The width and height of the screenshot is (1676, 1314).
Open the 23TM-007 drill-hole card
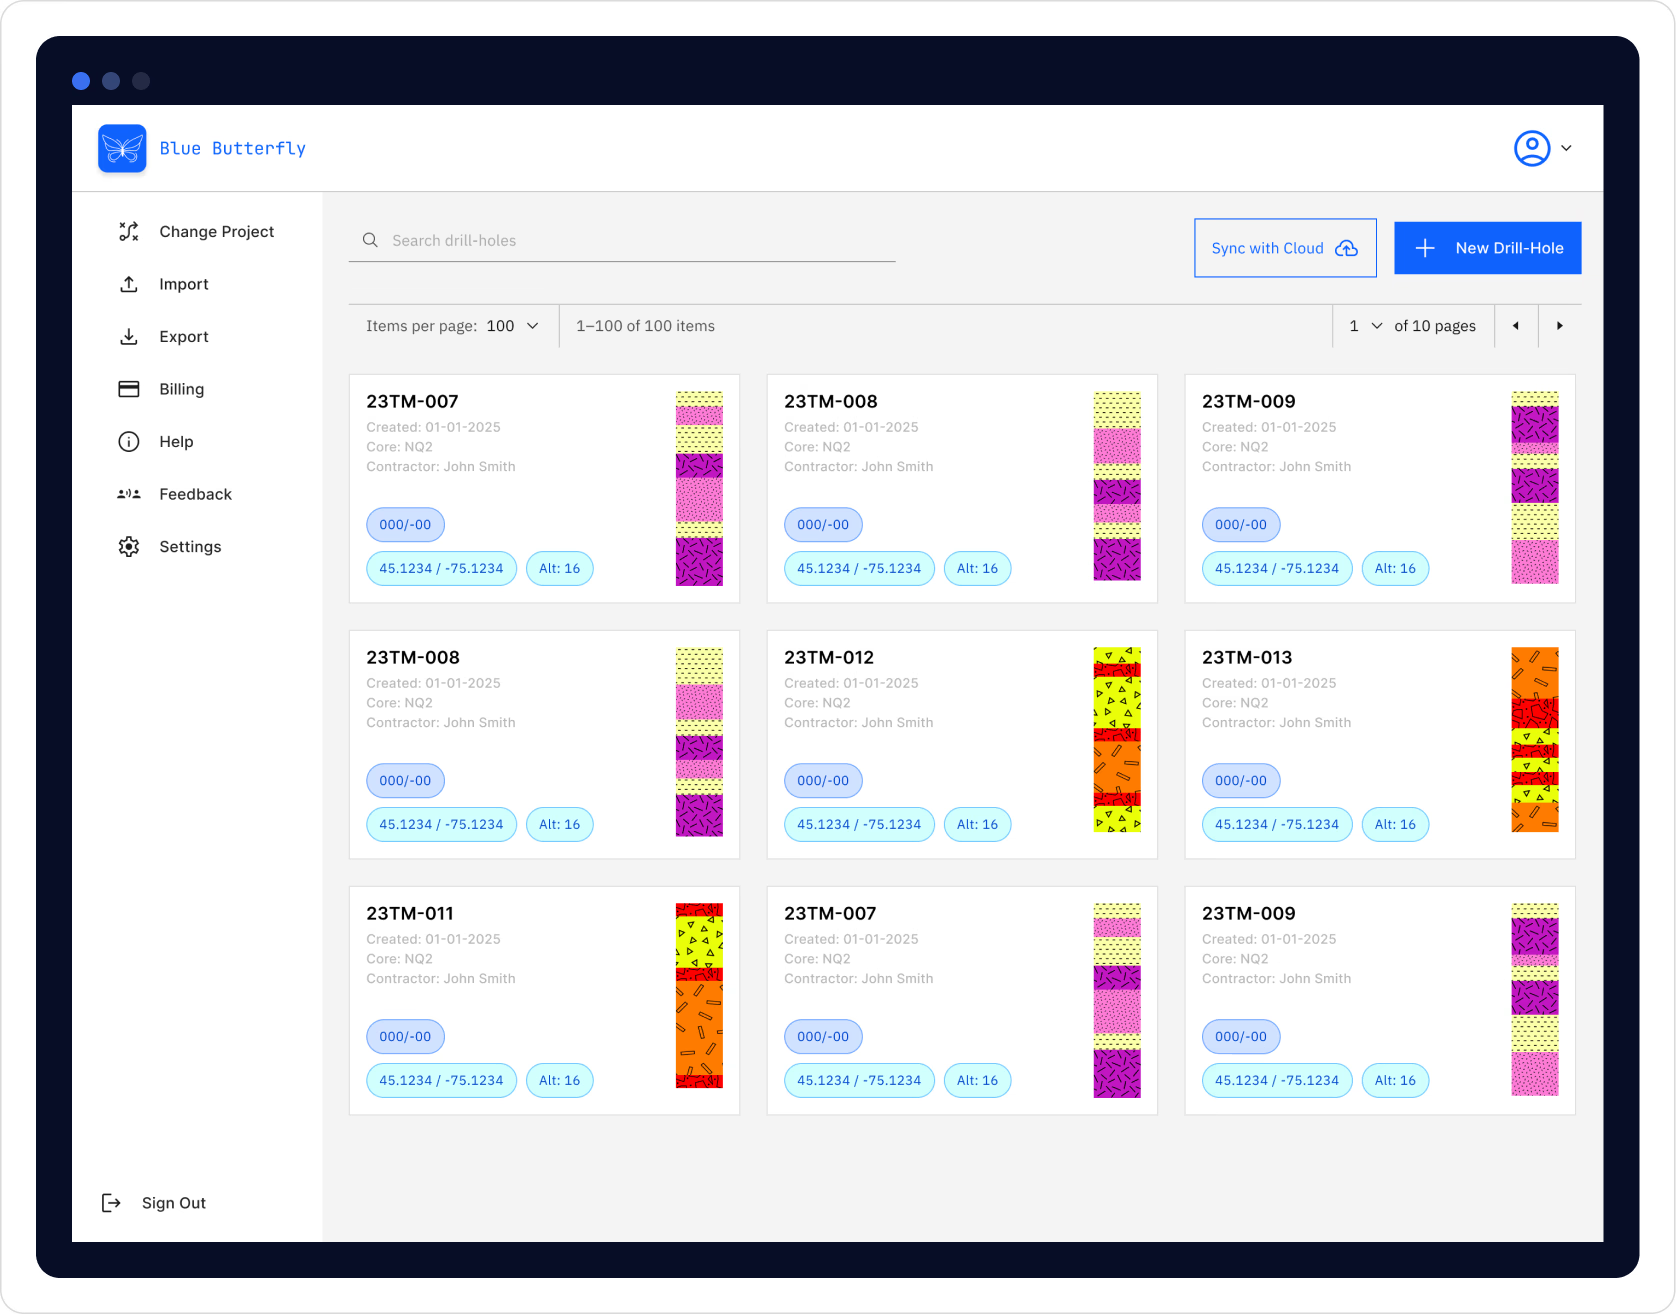413,401
